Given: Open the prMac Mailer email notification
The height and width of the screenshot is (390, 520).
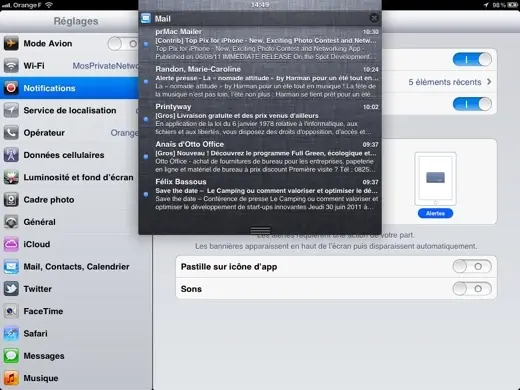Looking at the screenshot, I should [260, 44].
